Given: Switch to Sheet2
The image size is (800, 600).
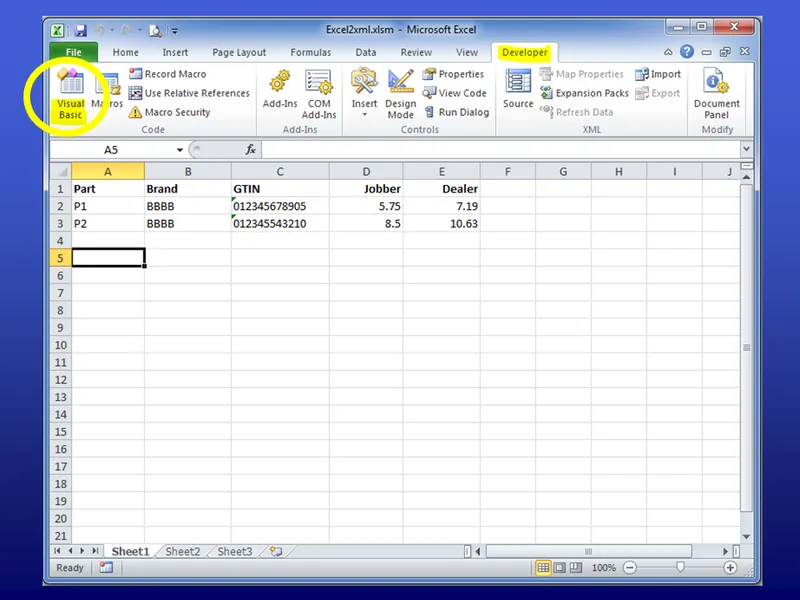Looking at the screenshot, I should coord(183,551).
